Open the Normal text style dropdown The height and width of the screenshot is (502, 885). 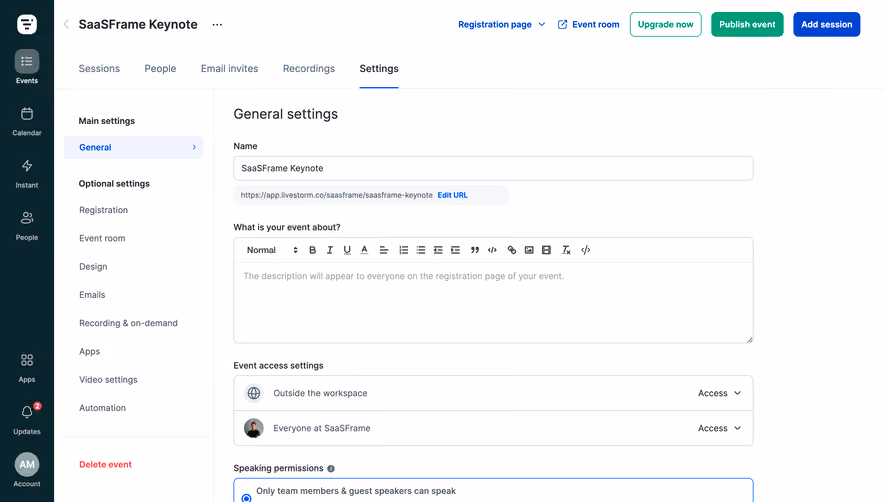tap(272, 250)
